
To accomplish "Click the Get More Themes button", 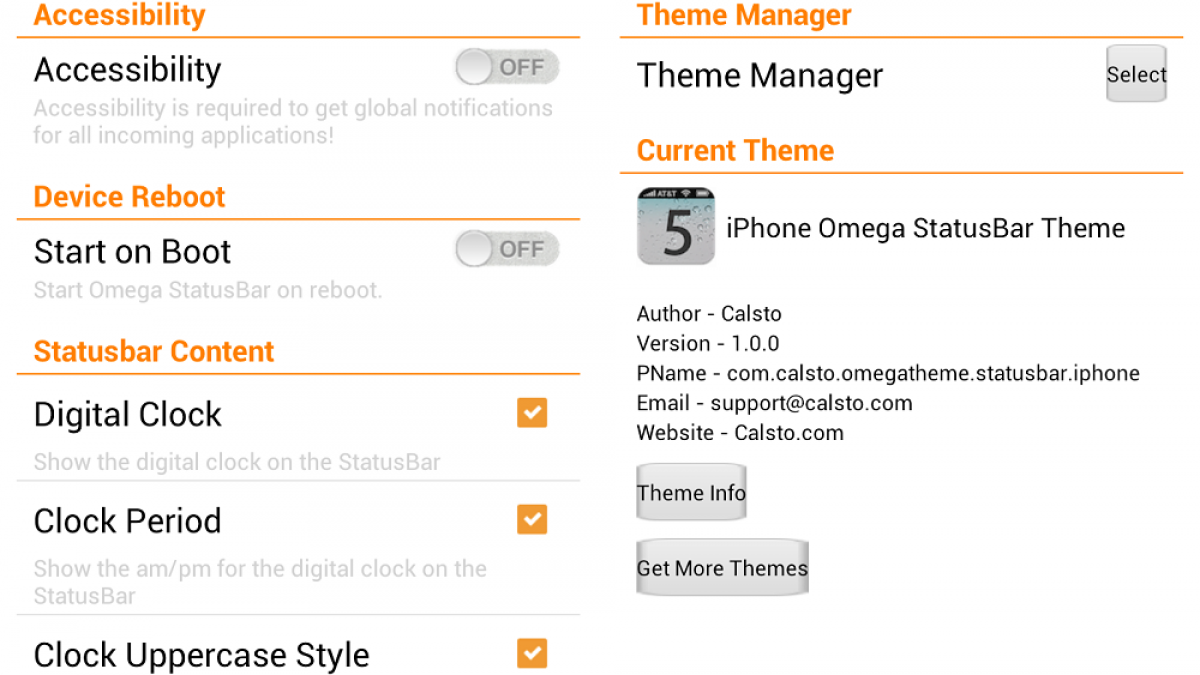I will point(722,568).
